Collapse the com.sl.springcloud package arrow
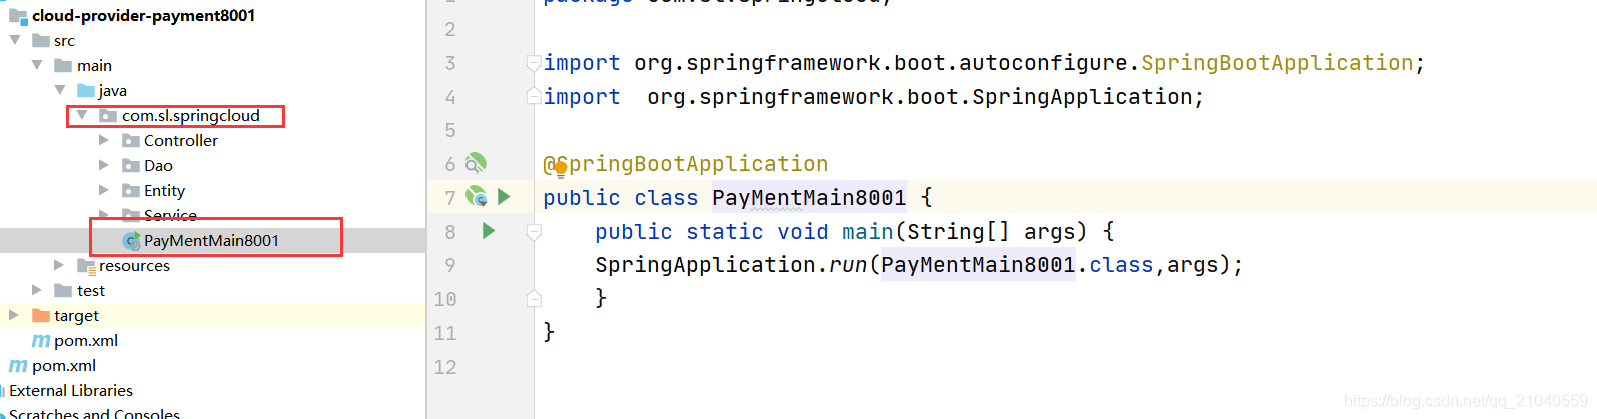This screenshot has width=1597, height=419. pyautogui.click(x=82, y=115)
